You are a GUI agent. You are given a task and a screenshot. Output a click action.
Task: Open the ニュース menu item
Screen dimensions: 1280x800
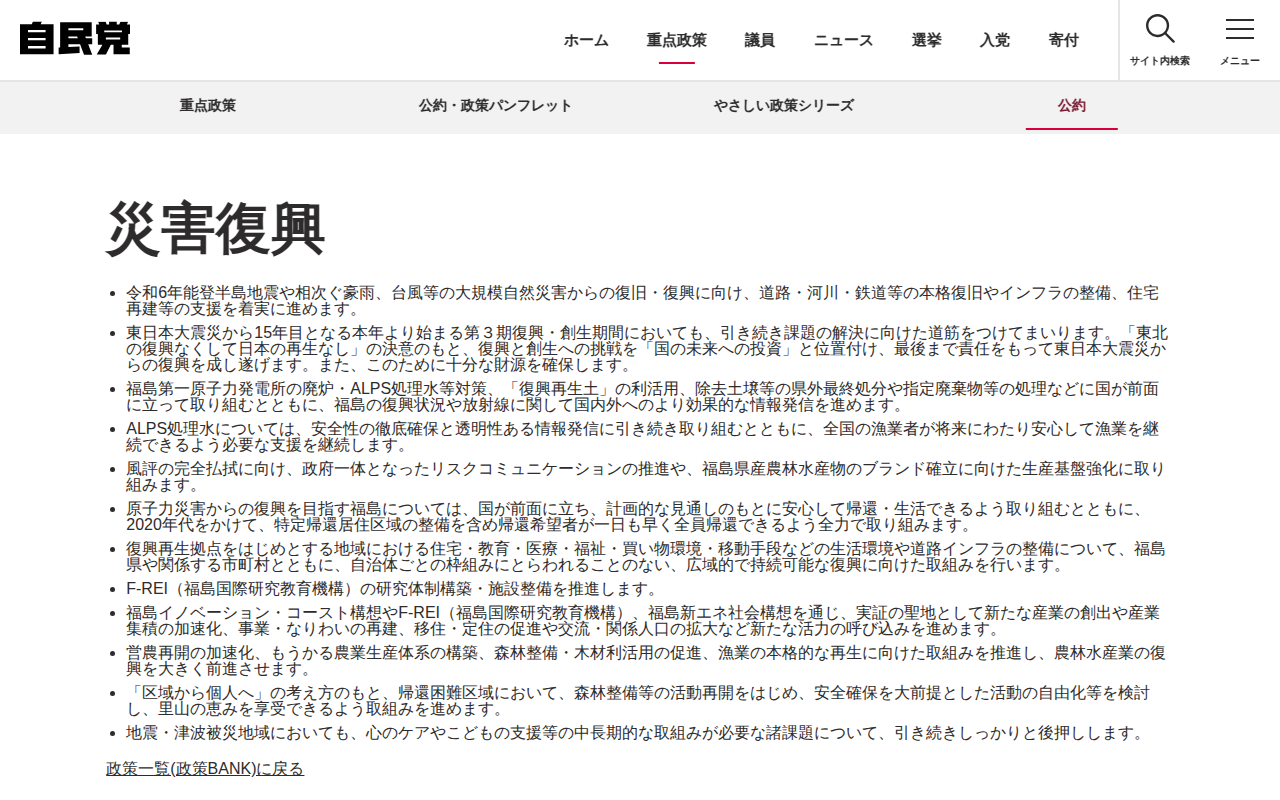point(843,40)
